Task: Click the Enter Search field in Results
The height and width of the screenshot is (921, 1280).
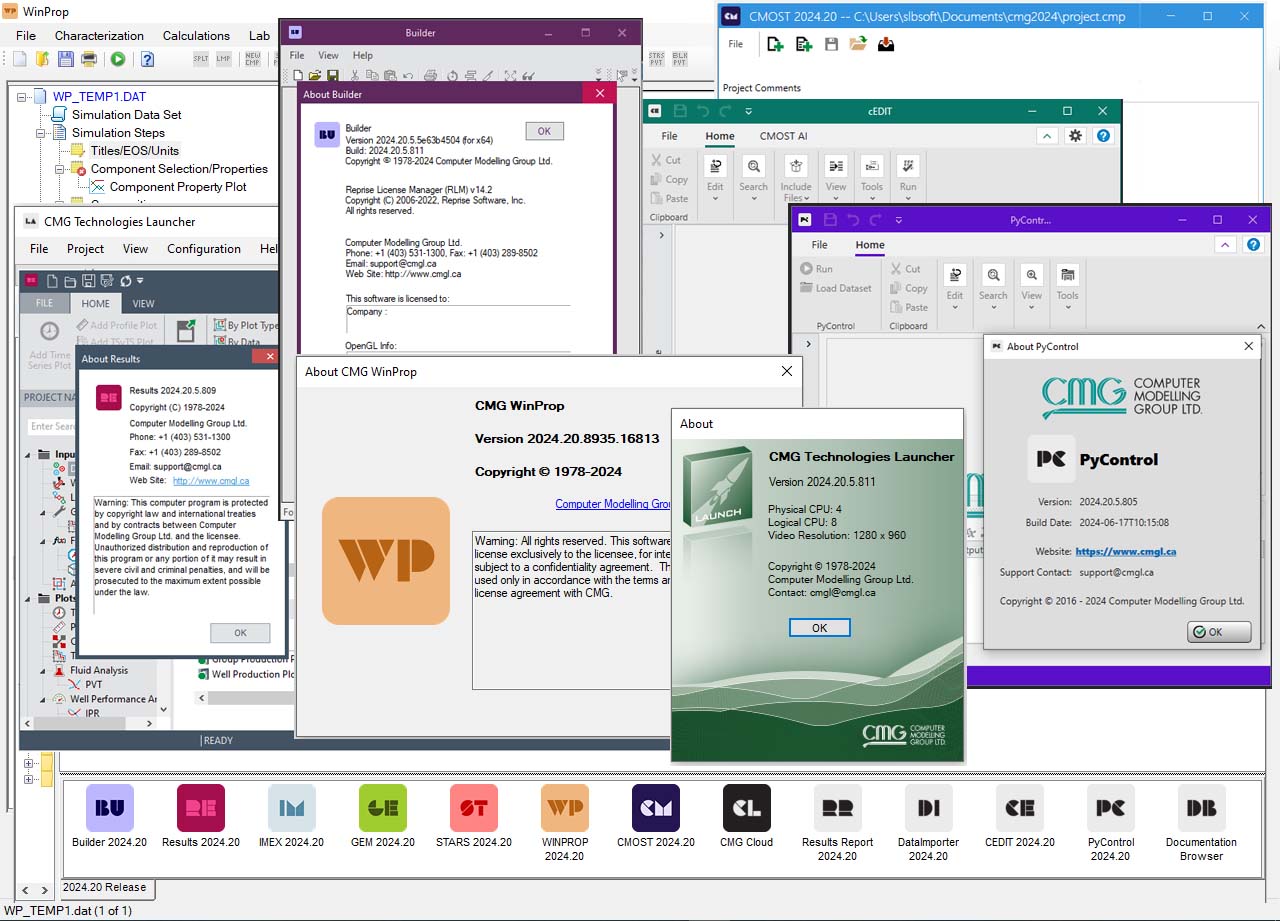Action: 52,426
